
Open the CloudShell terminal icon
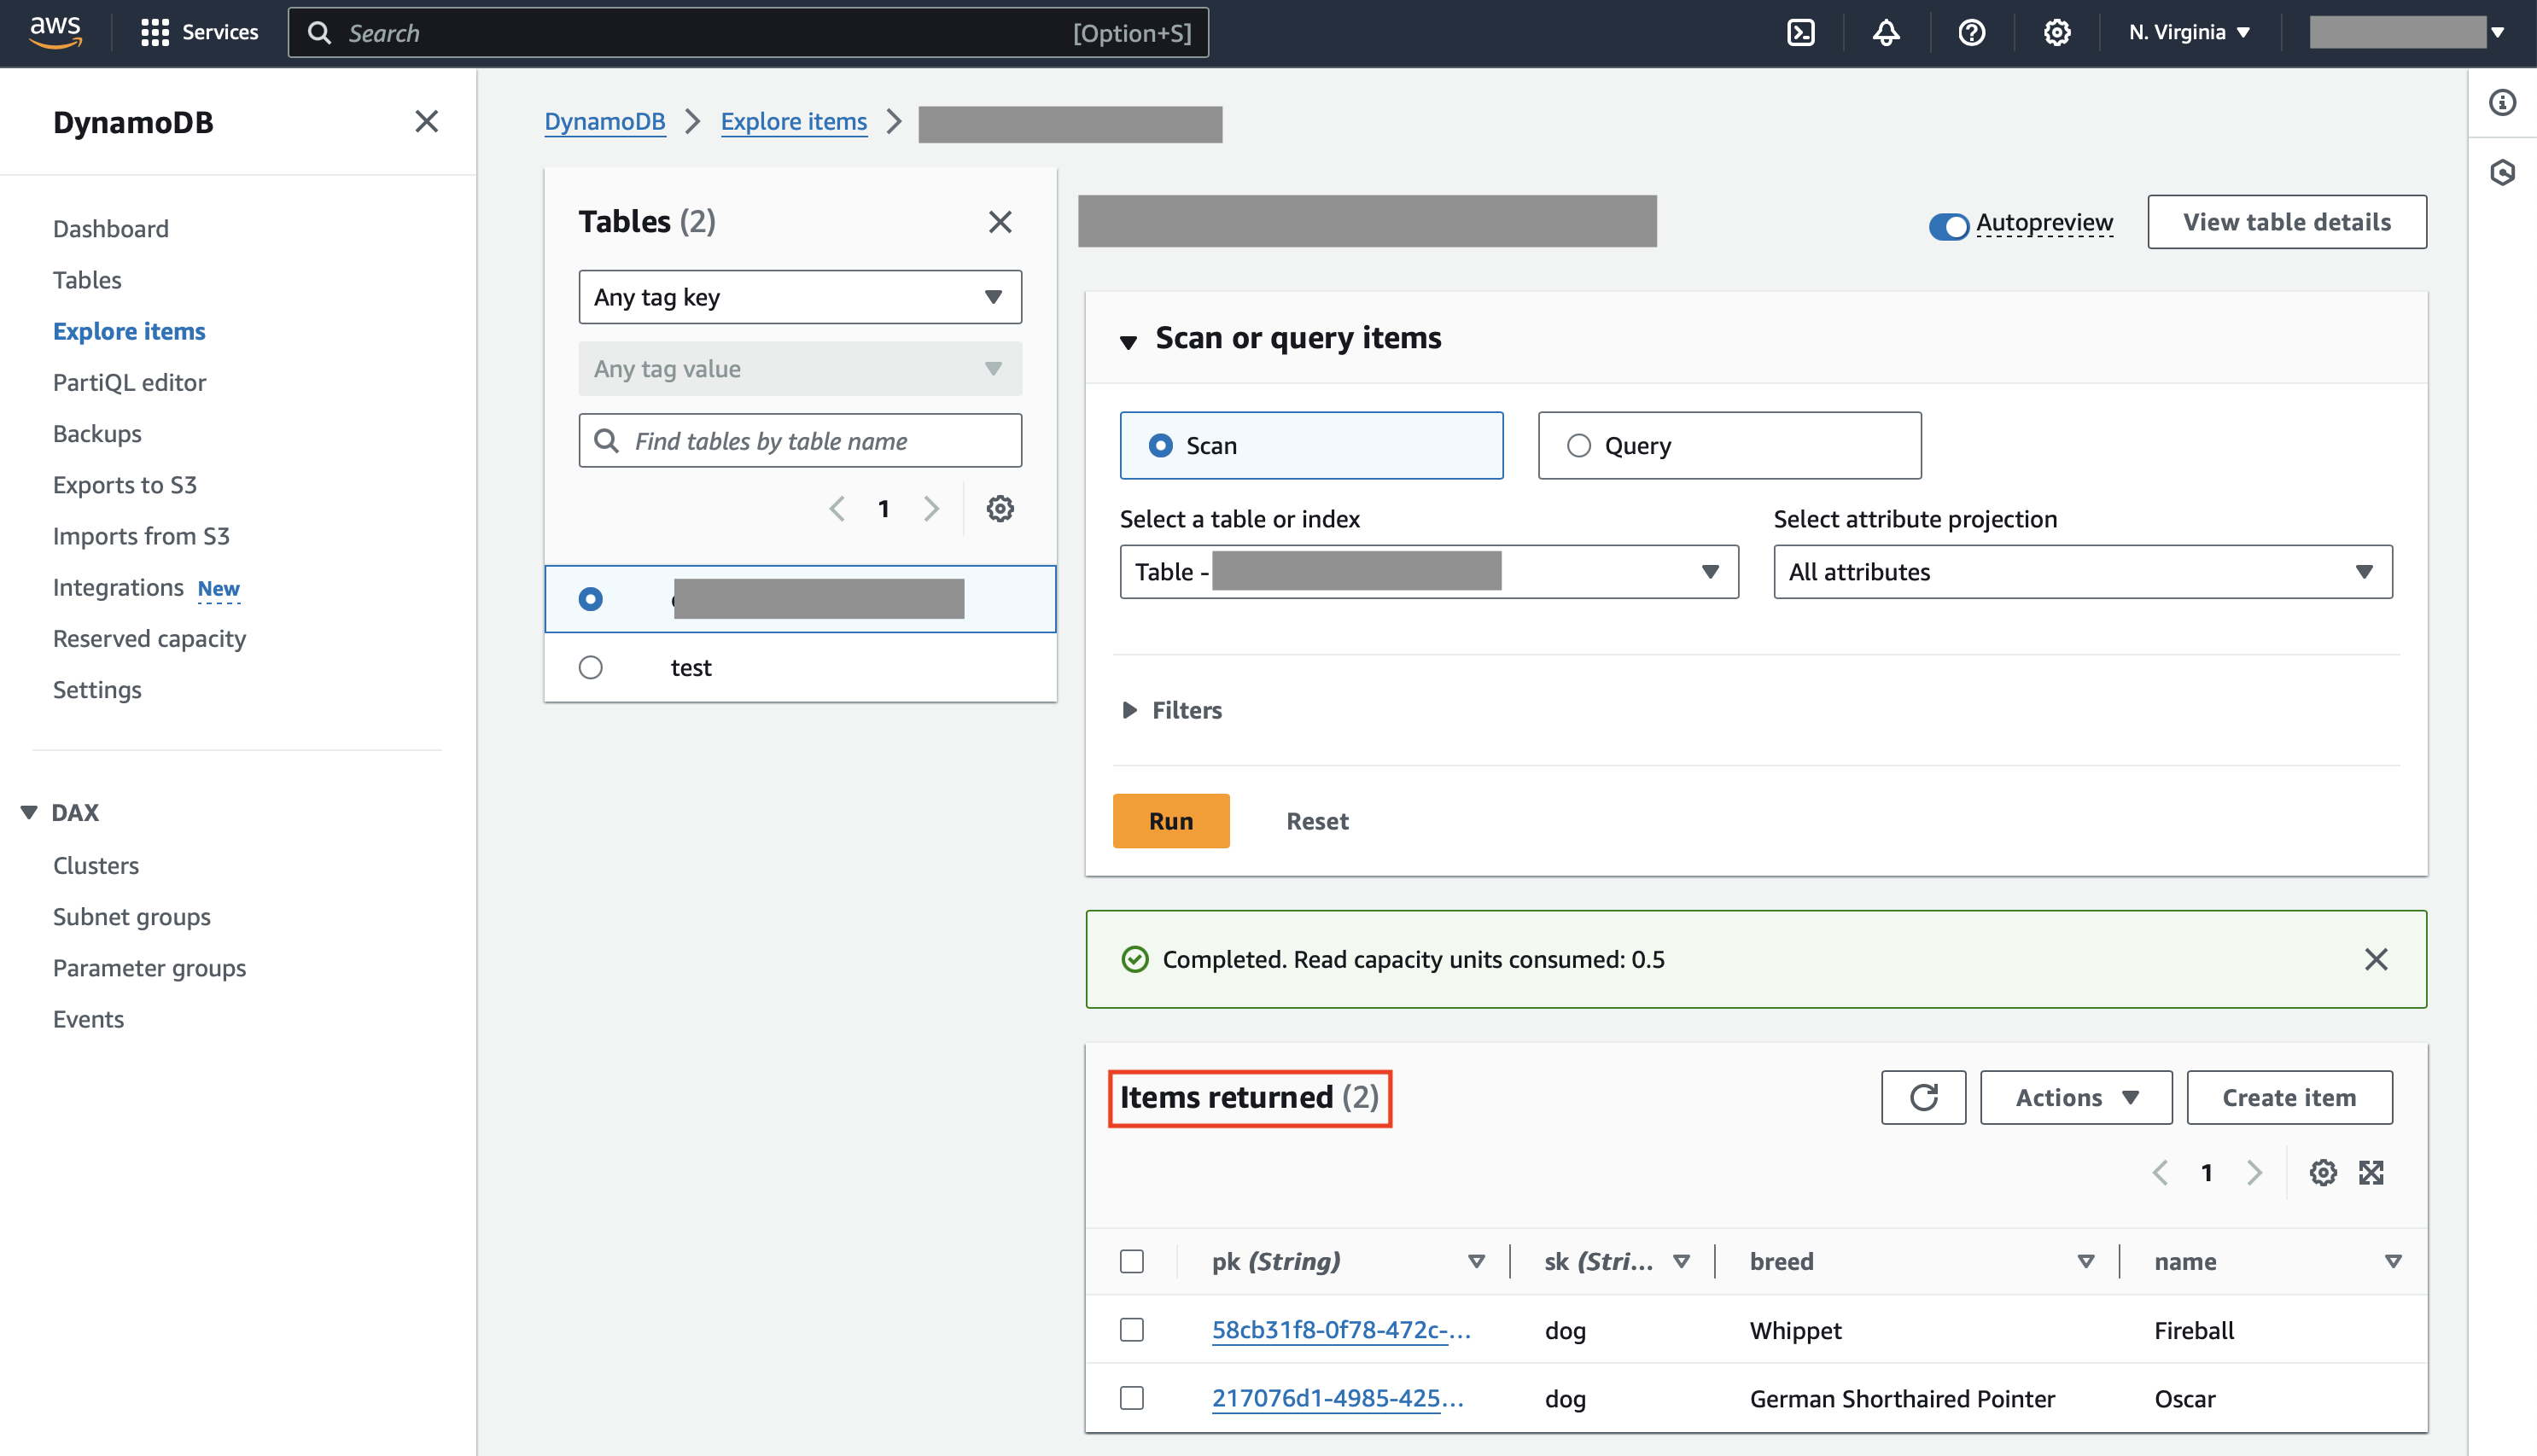coord(1801,32)
